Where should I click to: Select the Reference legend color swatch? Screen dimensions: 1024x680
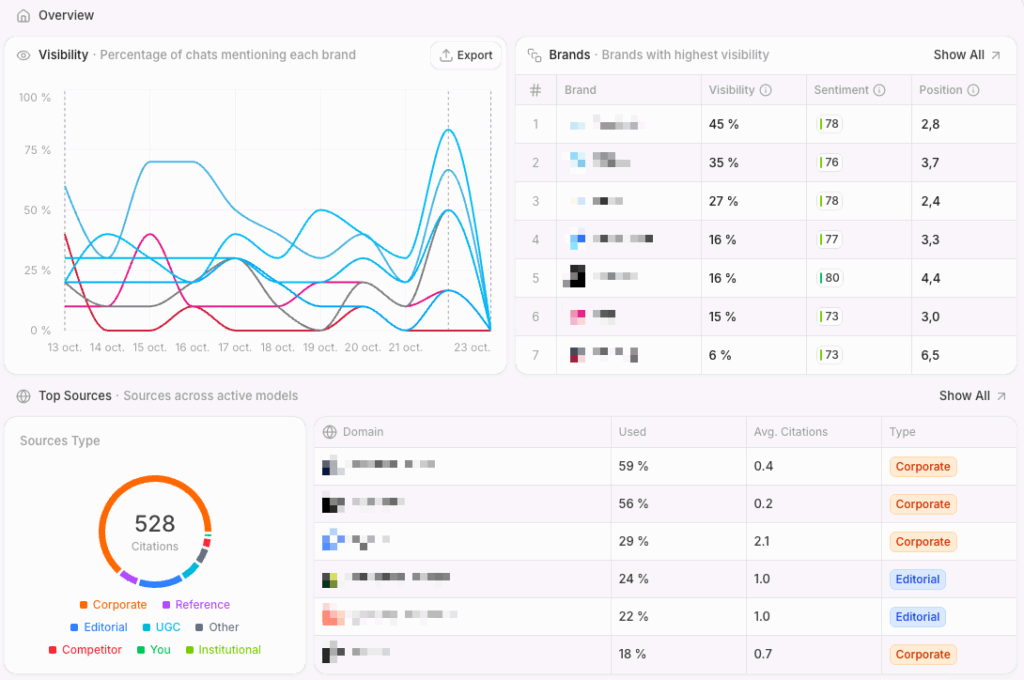[166, 605]
